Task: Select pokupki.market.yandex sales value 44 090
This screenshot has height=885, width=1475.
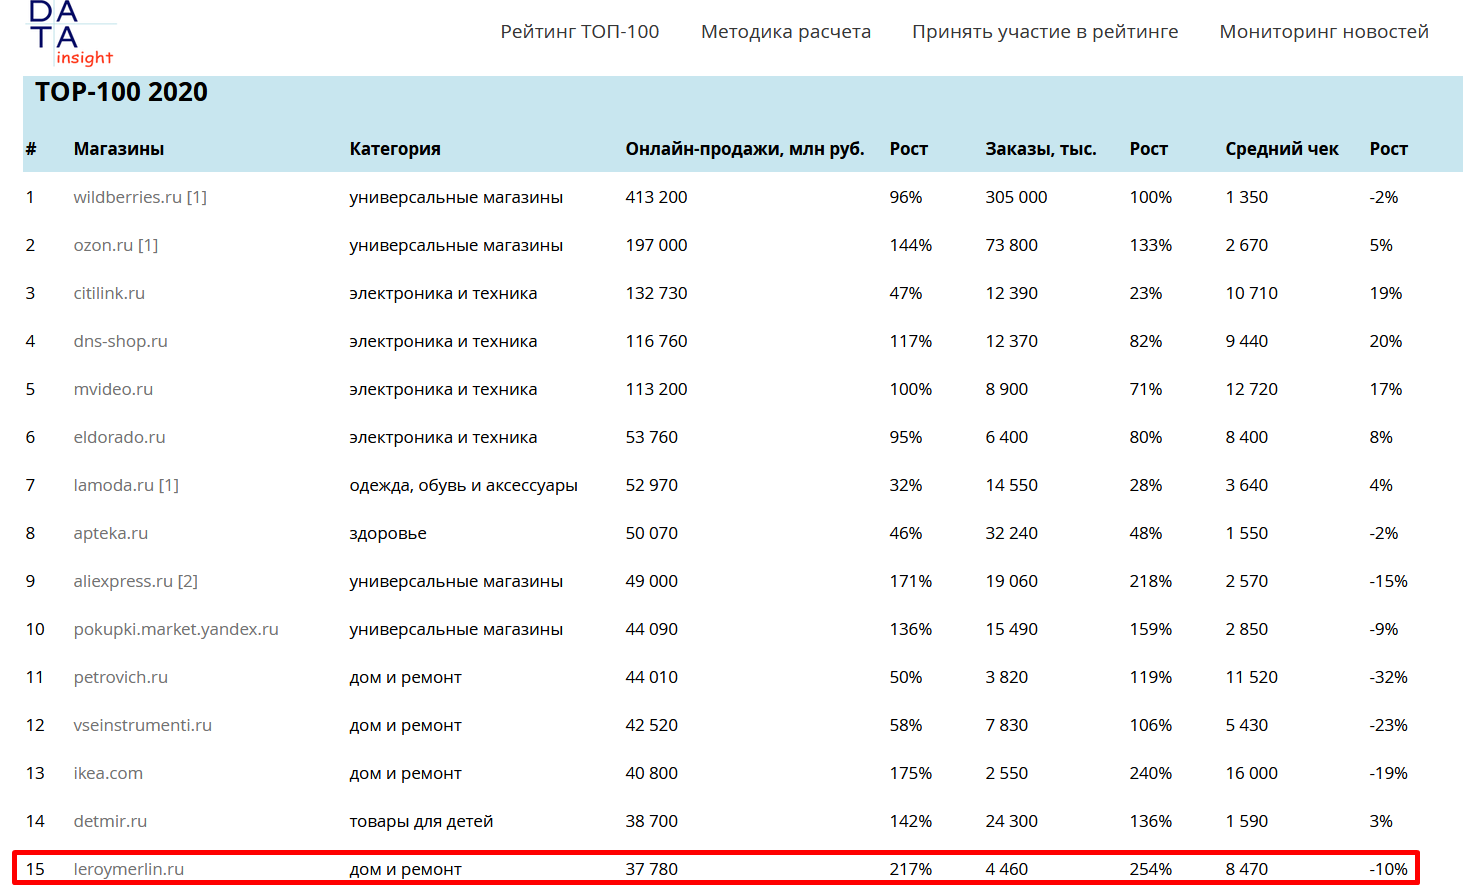Action: (651, 629)
